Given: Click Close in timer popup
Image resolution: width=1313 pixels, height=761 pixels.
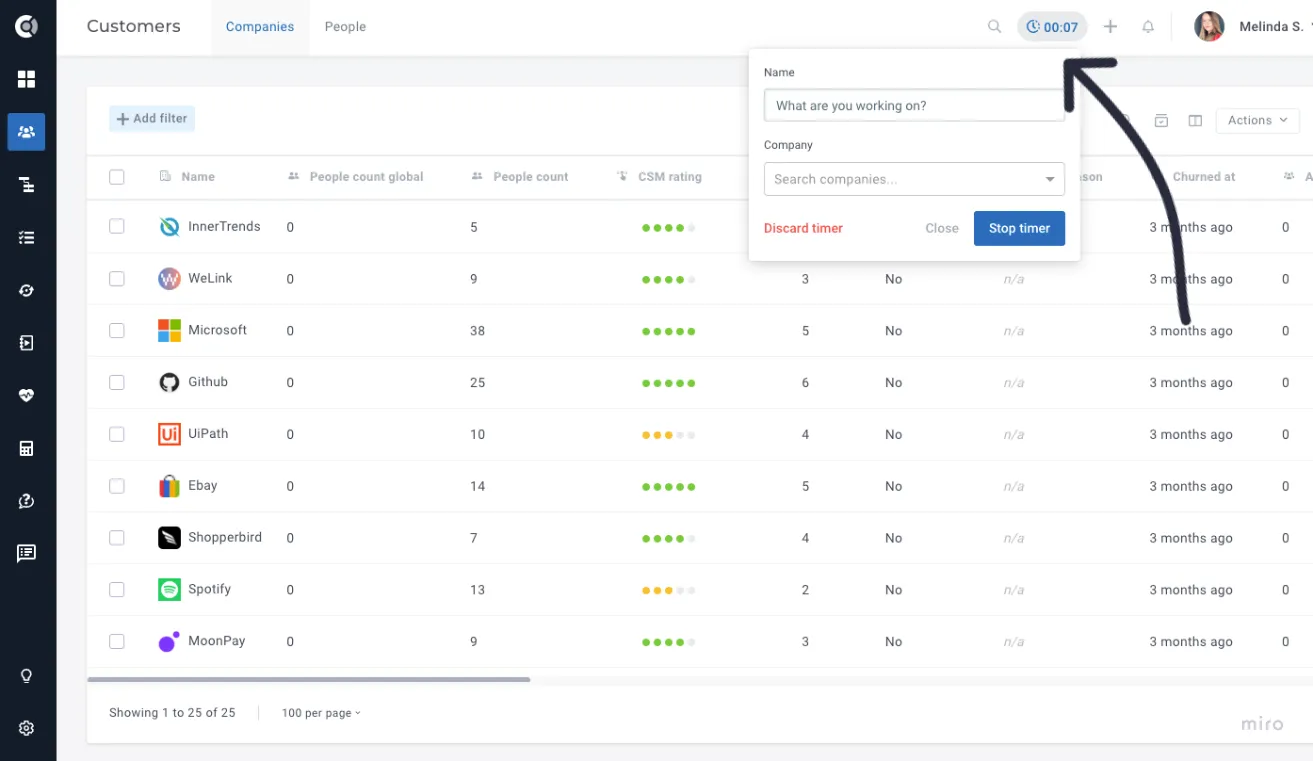Looking at the screenshot, I should pos(942,228).
